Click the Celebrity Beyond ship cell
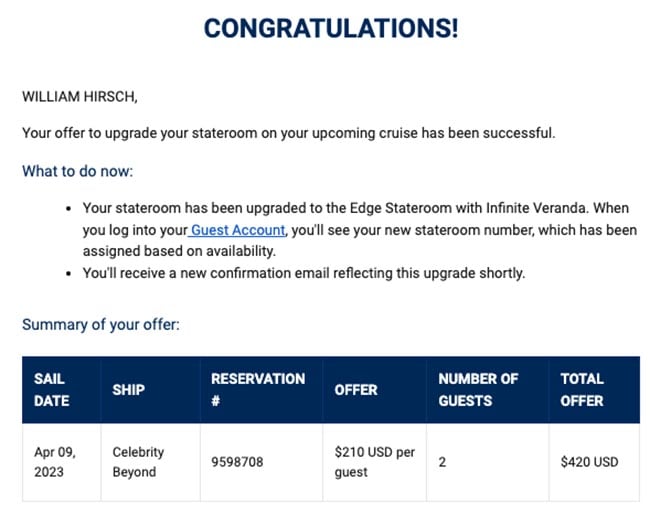650x514 pixels. pyautogui.click(x=151, y=462)
